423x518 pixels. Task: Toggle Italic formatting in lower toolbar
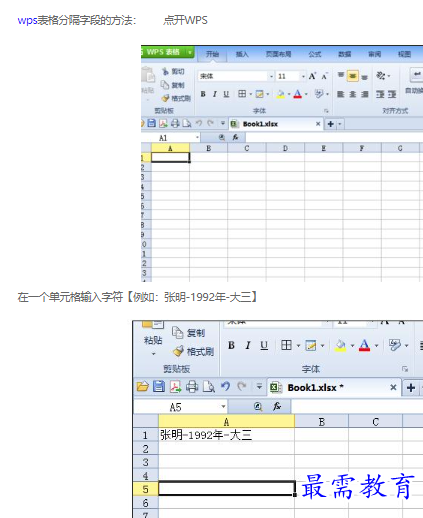click(x=248, y=345)
